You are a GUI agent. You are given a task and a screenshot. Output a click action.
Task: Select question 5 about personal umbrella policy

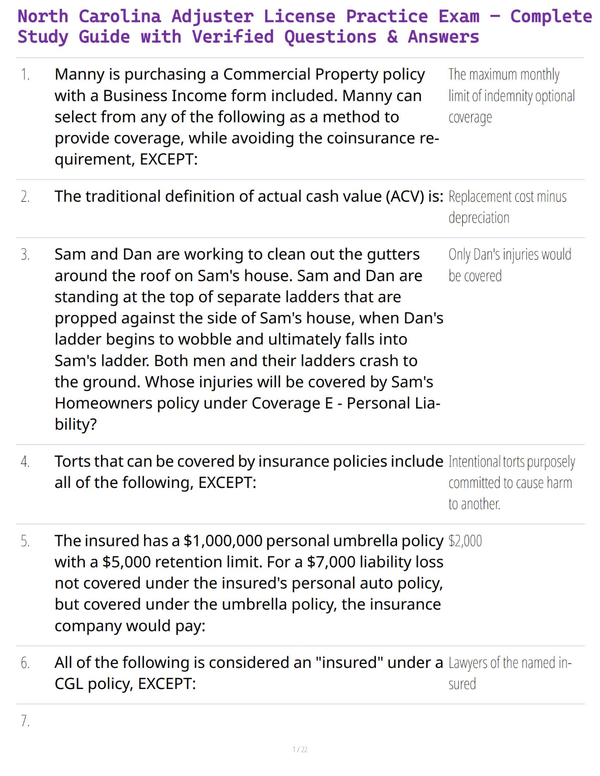(x=249, y=583)
